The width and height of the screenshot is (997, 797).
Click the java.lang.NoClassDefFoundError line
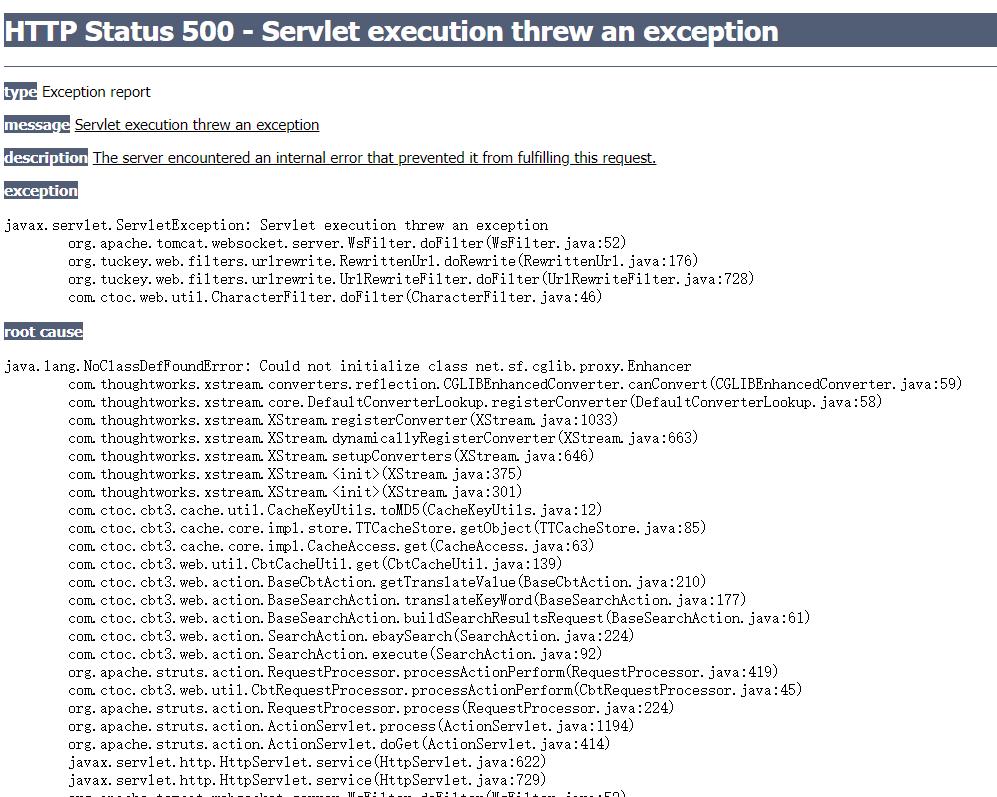click(x=347, y=366)
